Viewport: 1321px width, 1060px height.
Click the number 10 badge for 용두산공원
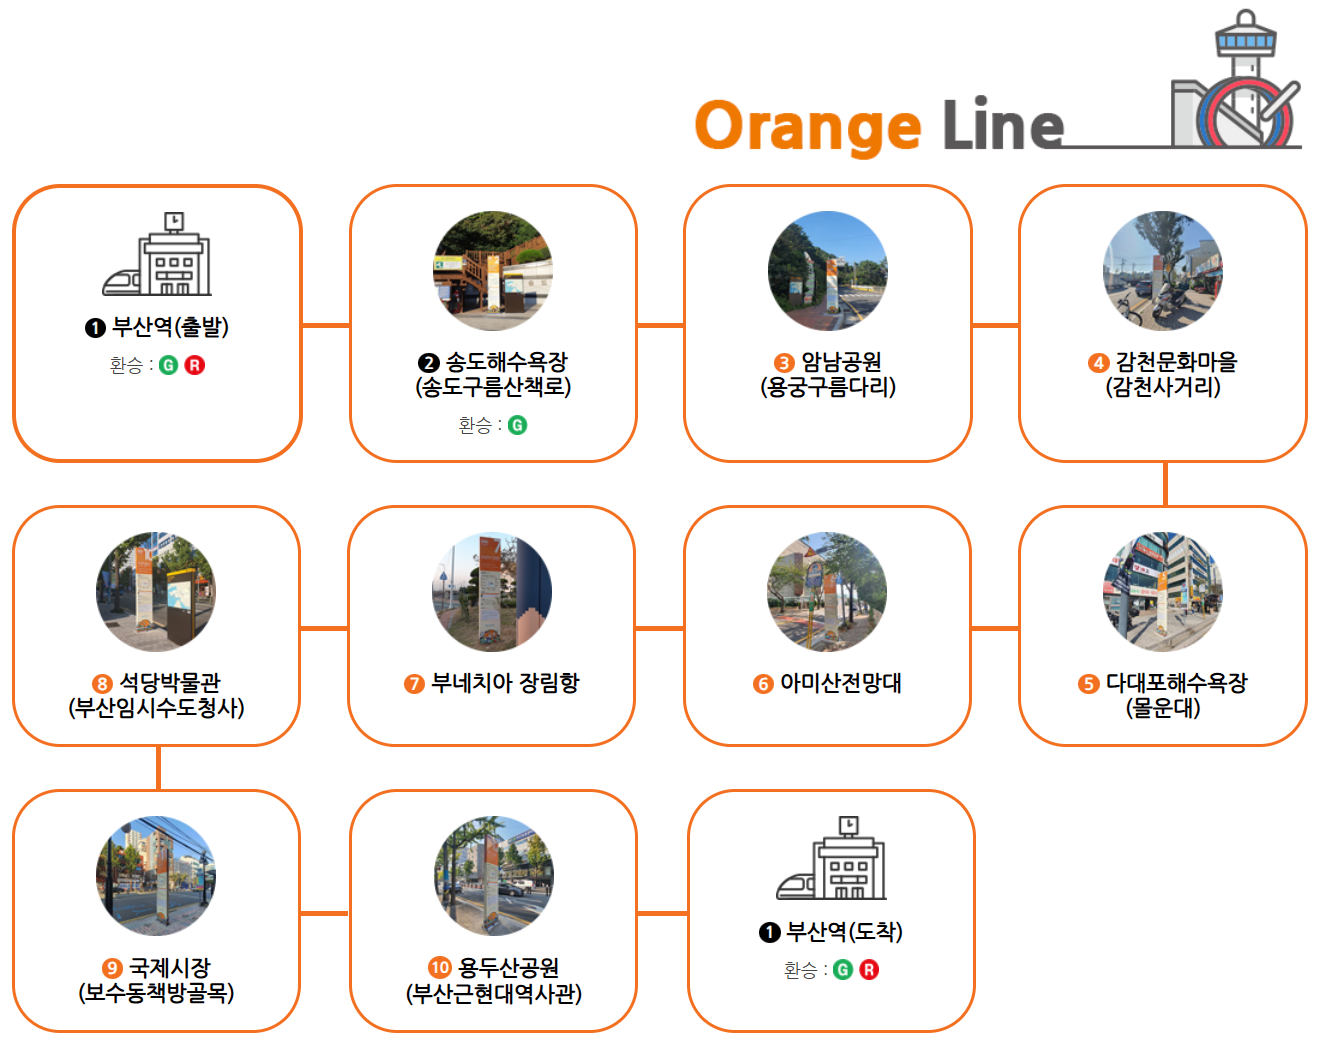440,967
